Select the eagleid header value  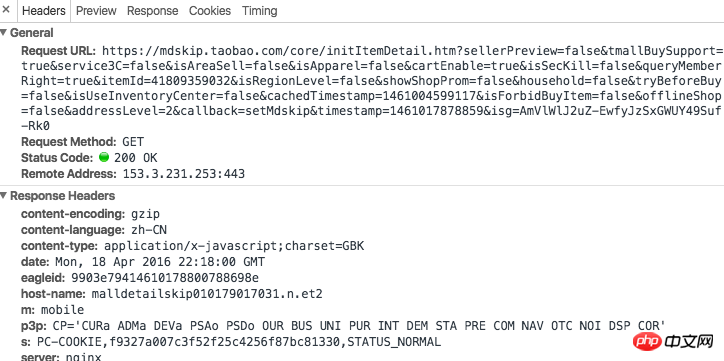tap(165, 278)
